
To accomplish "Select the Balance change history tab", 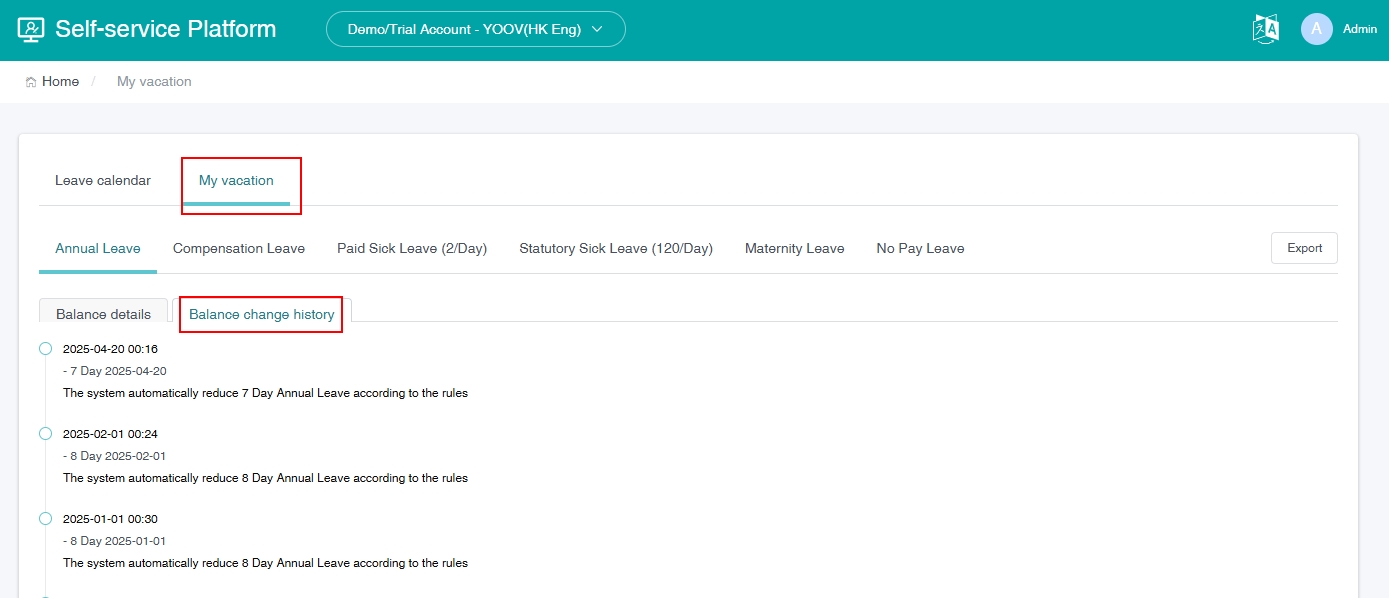I will click(262, 314).
